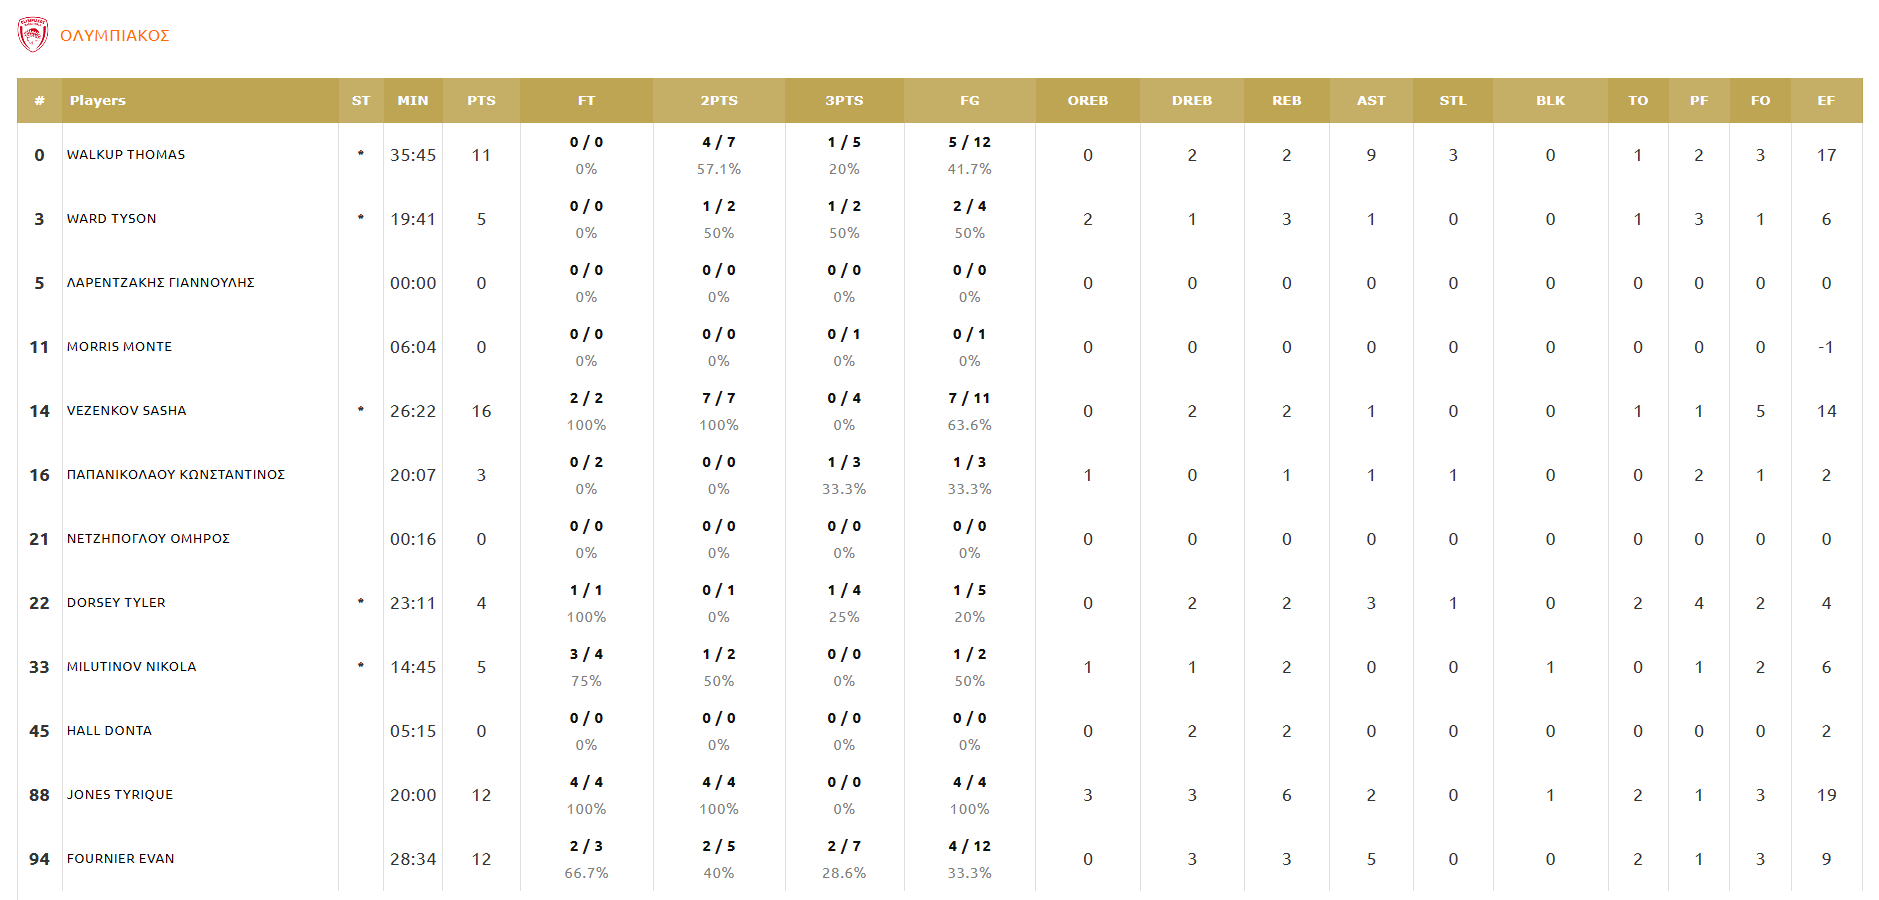Open player VEZENKOV SASHA
Viewport: 1879px width, 900px height.
click(127, 411)
